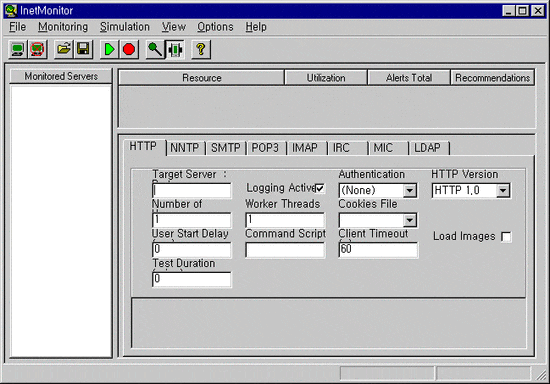Screen dimensions: 550x384
Task: Click the add monitored server computer icon
Action: (x=18, y=49)
